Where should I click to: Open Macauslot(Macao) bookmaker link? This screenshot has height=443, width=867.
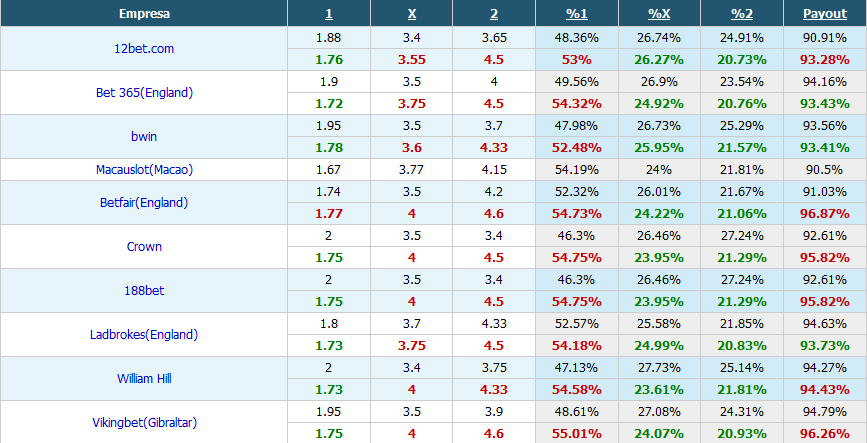point(144,170)
